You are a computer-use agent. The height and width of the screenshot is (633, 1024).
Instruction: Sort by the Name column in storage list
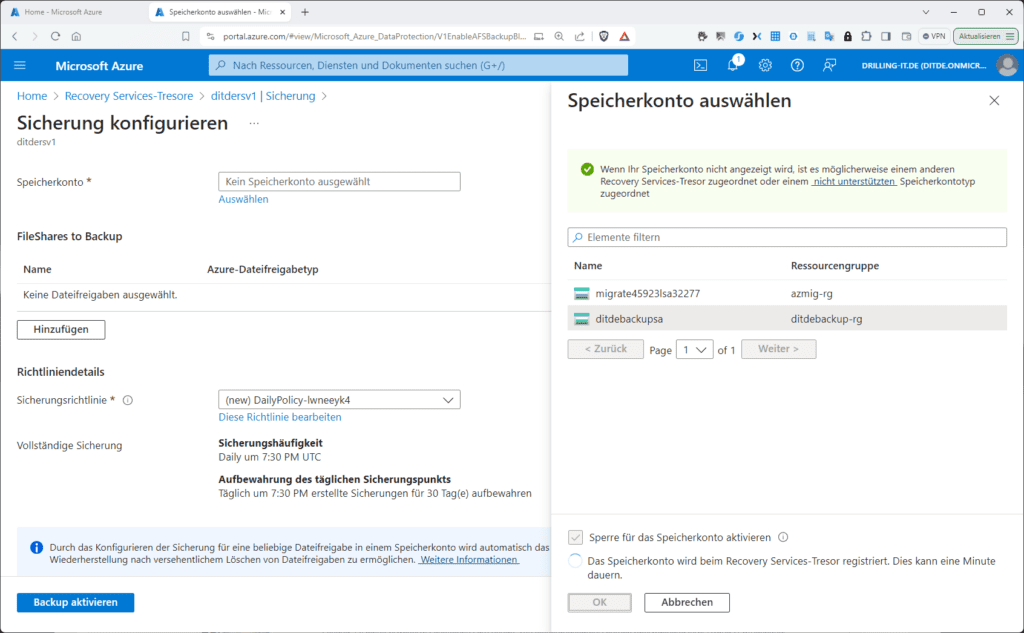click(588, 266)
